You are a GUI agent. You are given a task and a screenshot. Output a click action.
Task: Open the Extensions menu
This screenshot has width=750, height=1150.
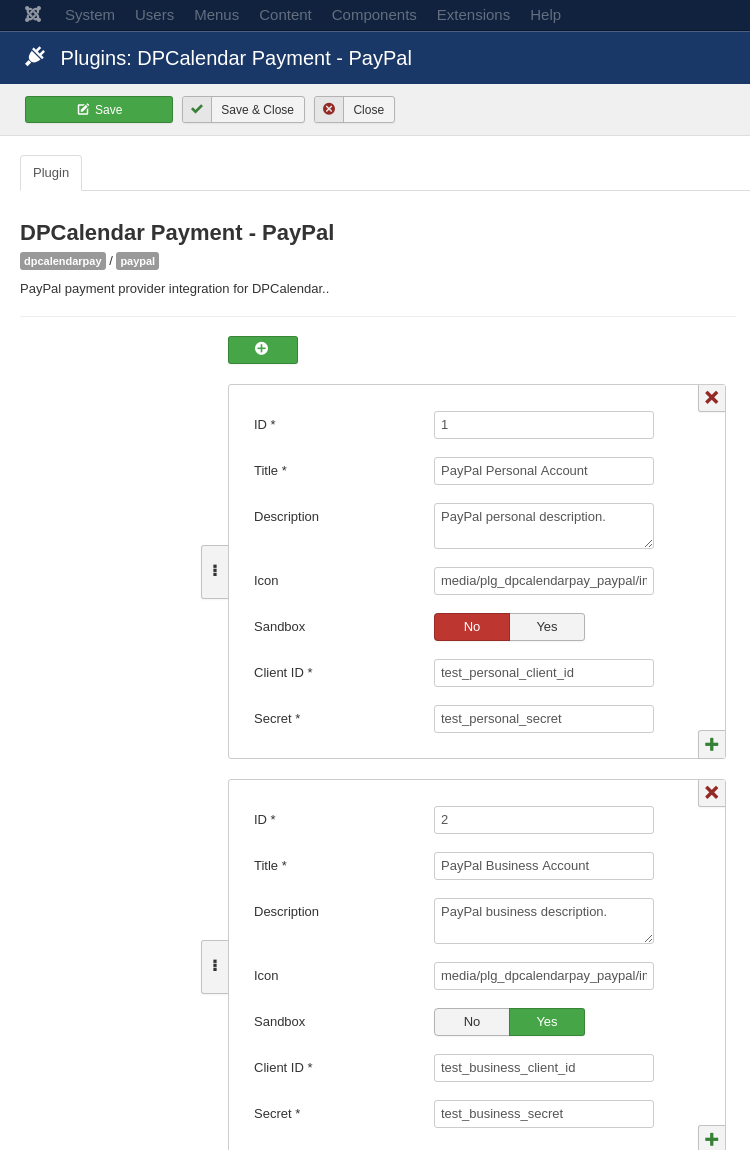pyautogui.click(x=473, y=15)
